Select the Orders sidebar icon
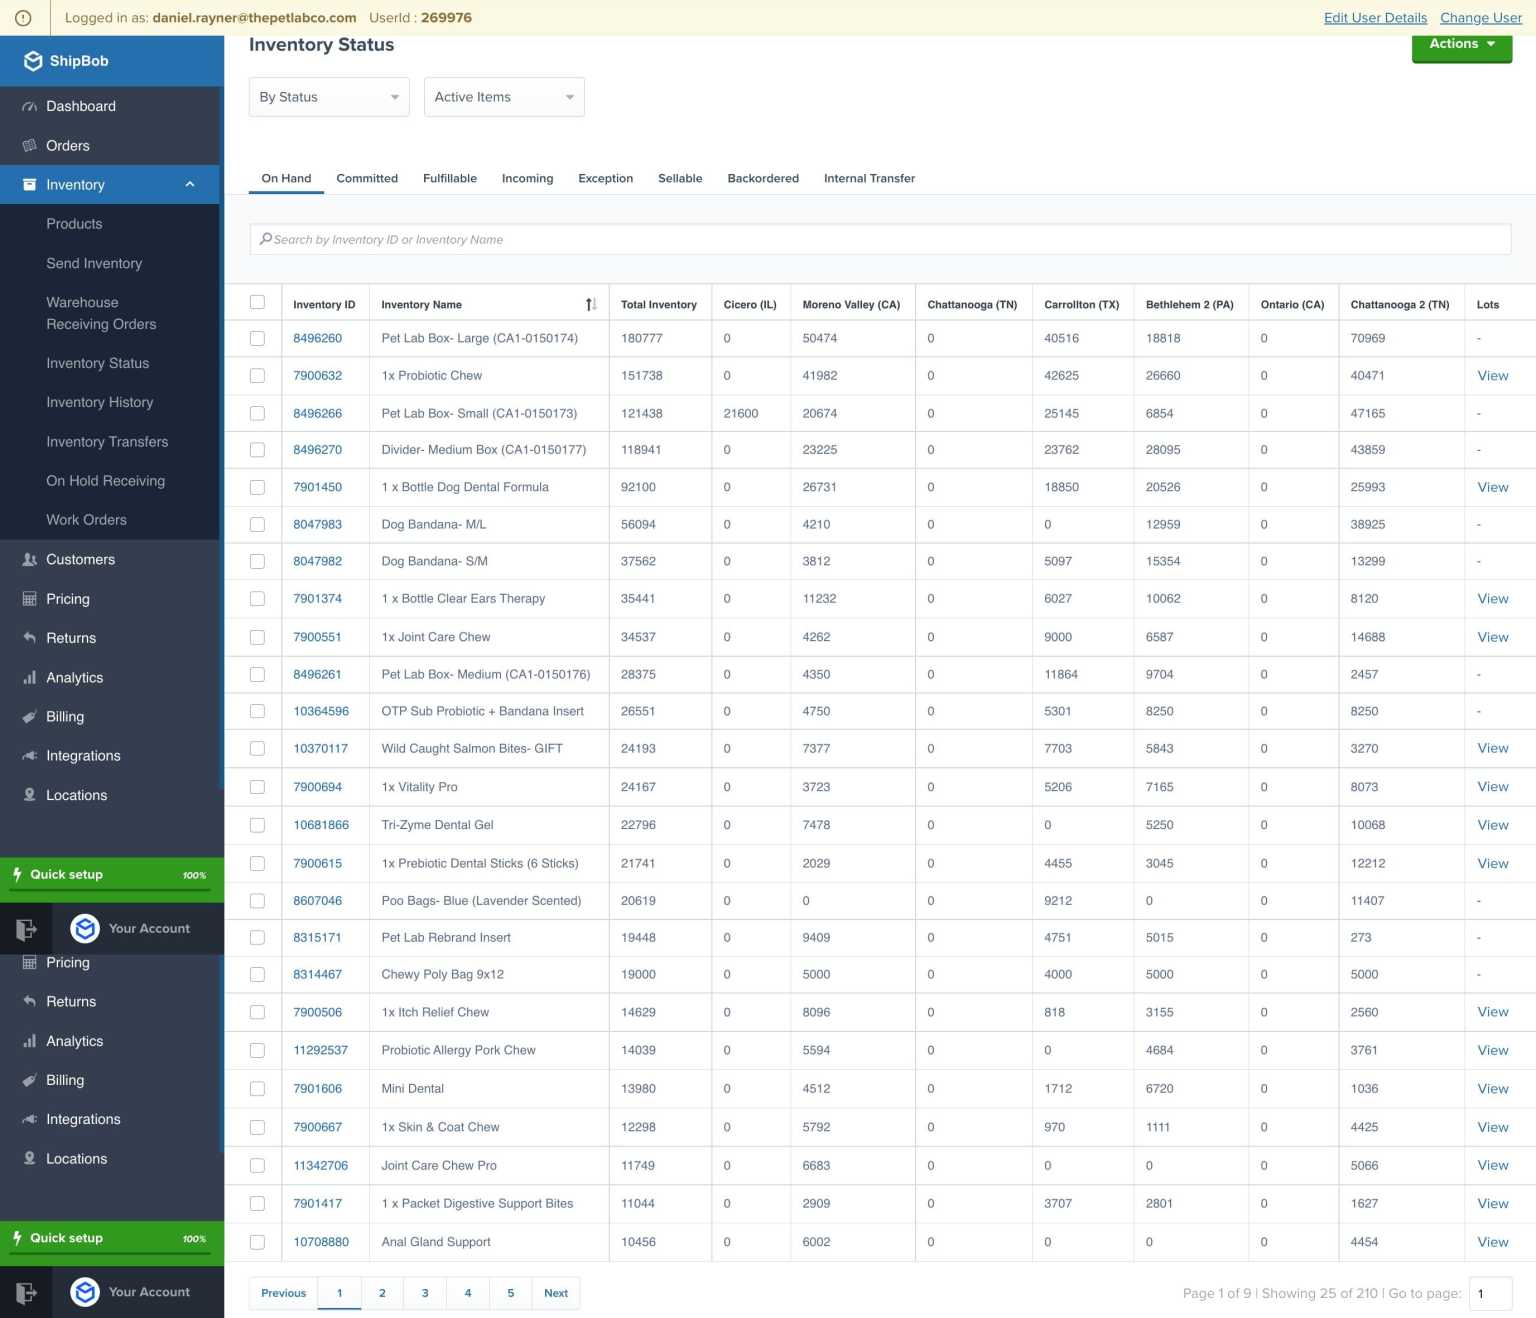 click(x=30, y=145)
